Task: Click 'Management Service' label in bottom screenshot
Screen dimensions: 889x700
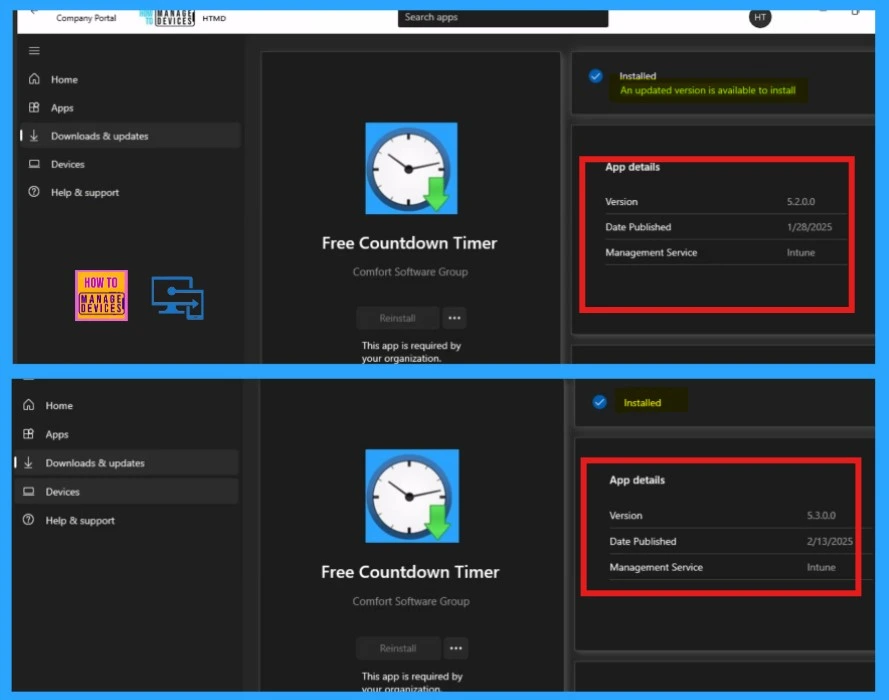Action: pos(656,567)
